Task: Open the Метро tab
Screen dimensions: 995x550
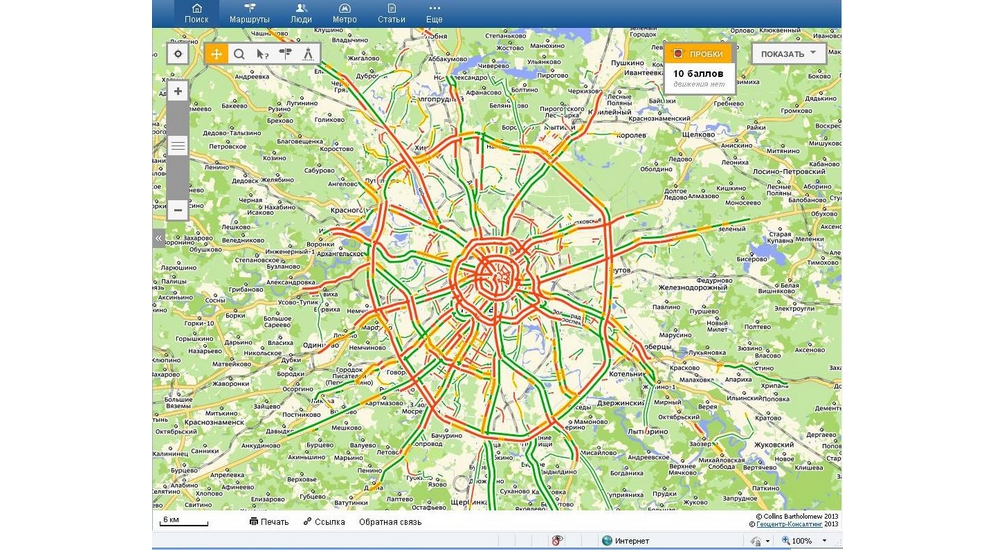Action: click(x=344, y=13)
